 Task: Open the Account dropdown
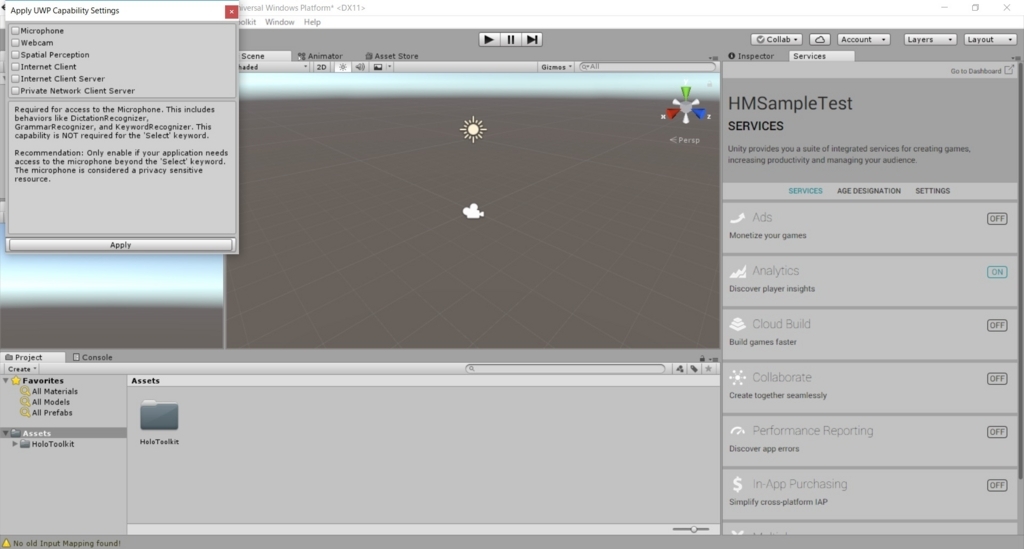863,39
